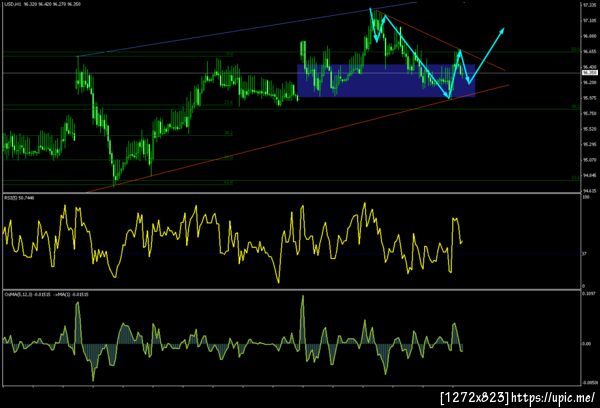This screenshot has width=600, height=408.
Task: Select the red descending resistance trendline
Action: (x=444, y=42)
